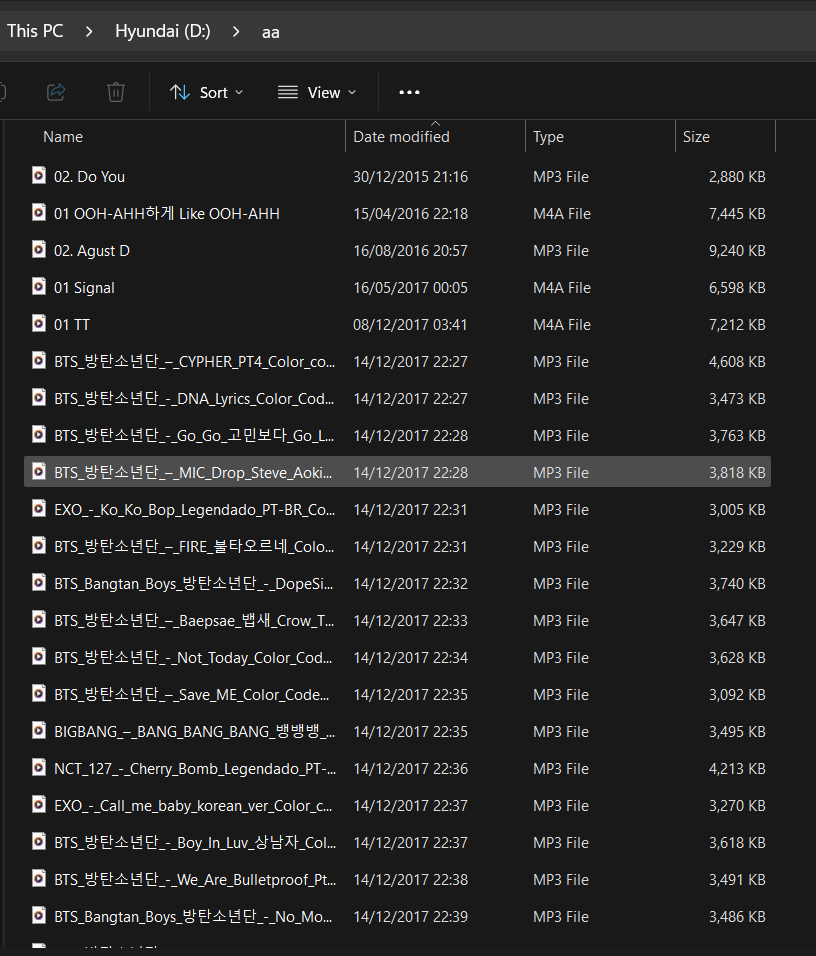Viewport: 816px width, 956px height.
Task: Navigate to Hyundai (D:) breadcrumb
Action: (163, 32)
